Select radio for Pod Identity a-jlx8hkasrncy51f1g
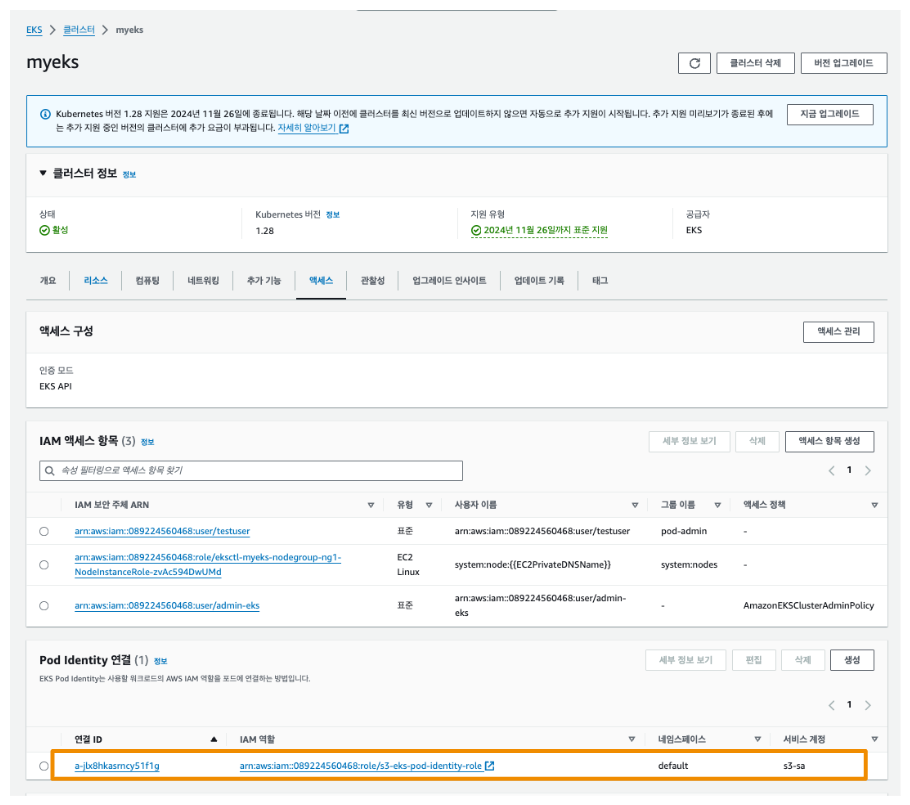Screen dimensions: 910x805 44,766
